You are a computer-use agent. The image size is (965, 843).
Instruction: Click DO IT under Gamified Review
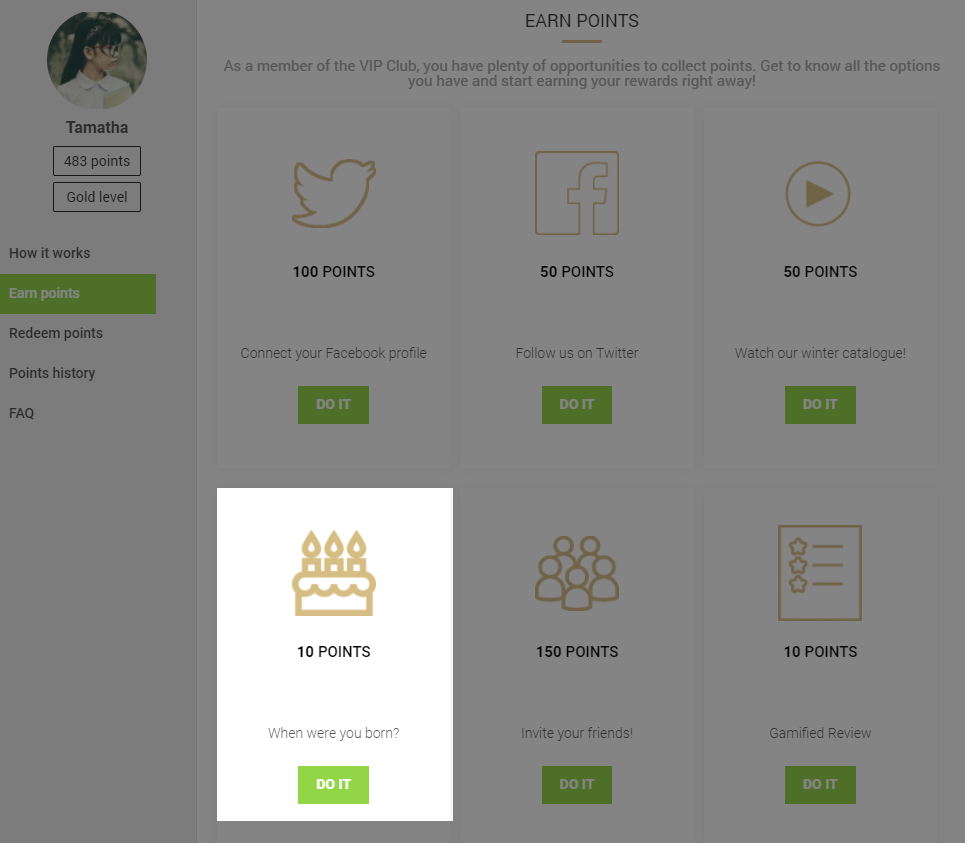click(x=820, y=785)
